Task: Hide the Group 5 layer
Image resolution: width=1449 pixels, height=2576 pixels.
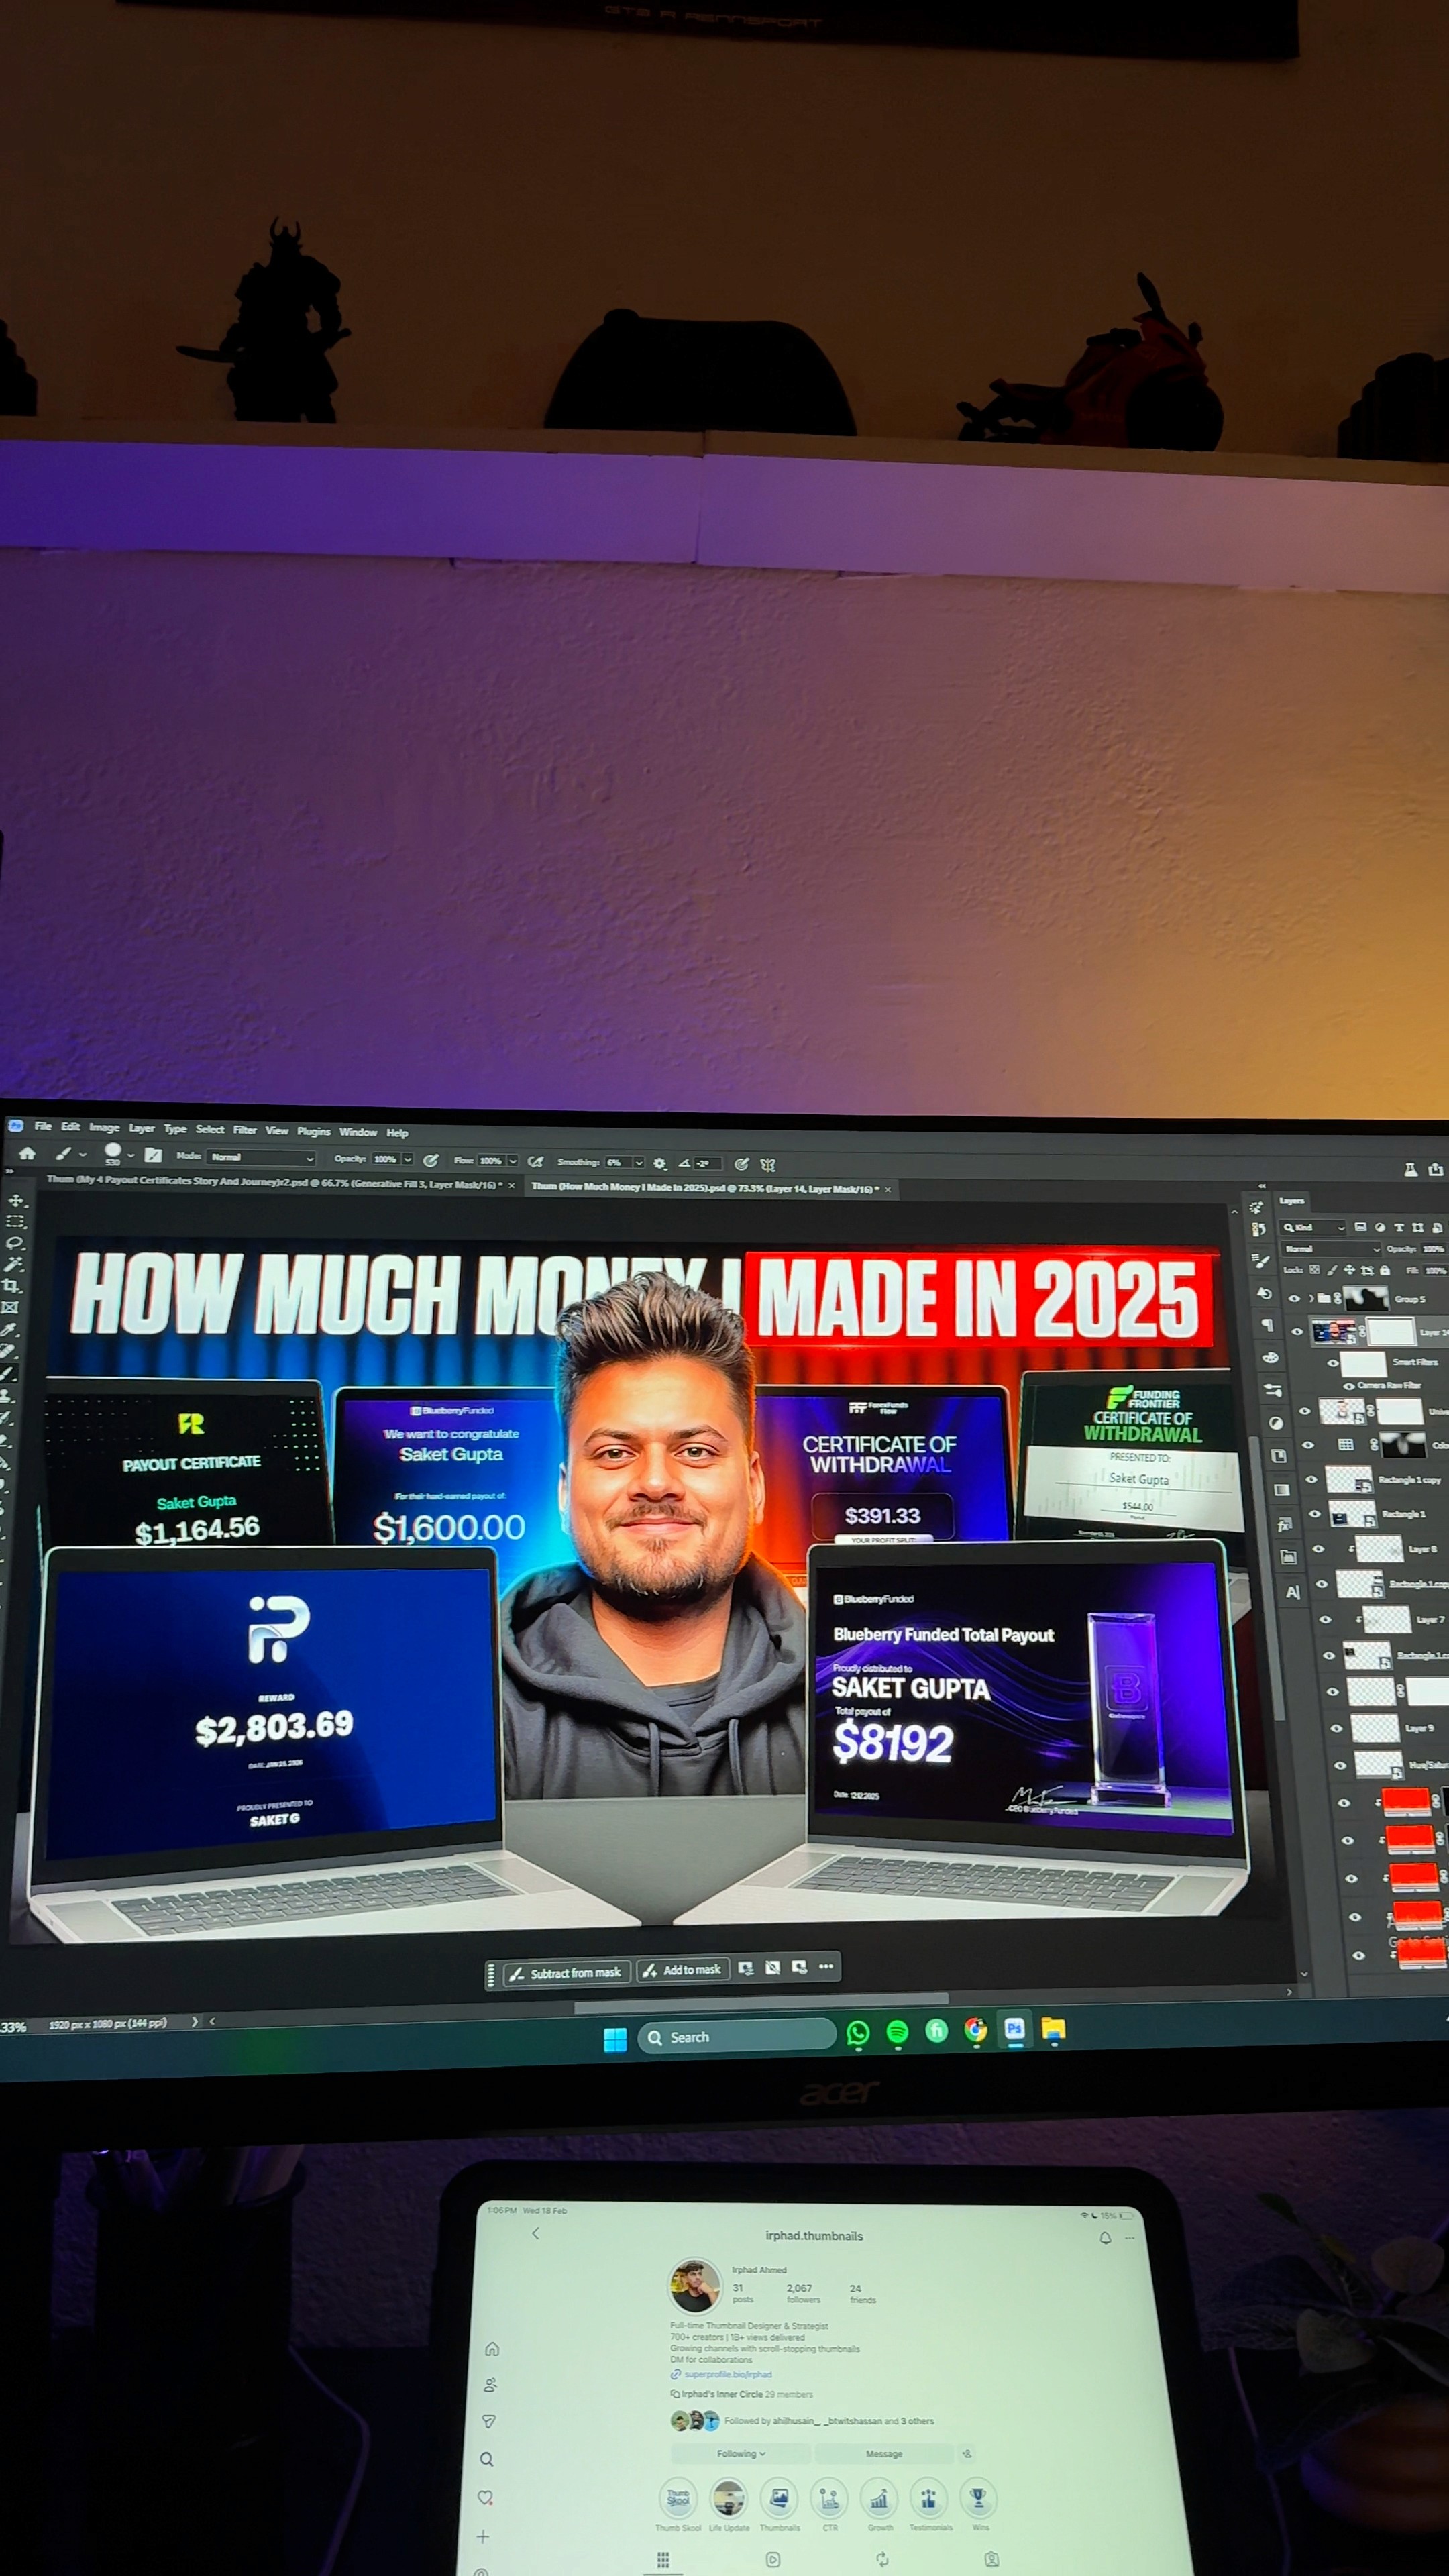Action: point(1294,1299)
